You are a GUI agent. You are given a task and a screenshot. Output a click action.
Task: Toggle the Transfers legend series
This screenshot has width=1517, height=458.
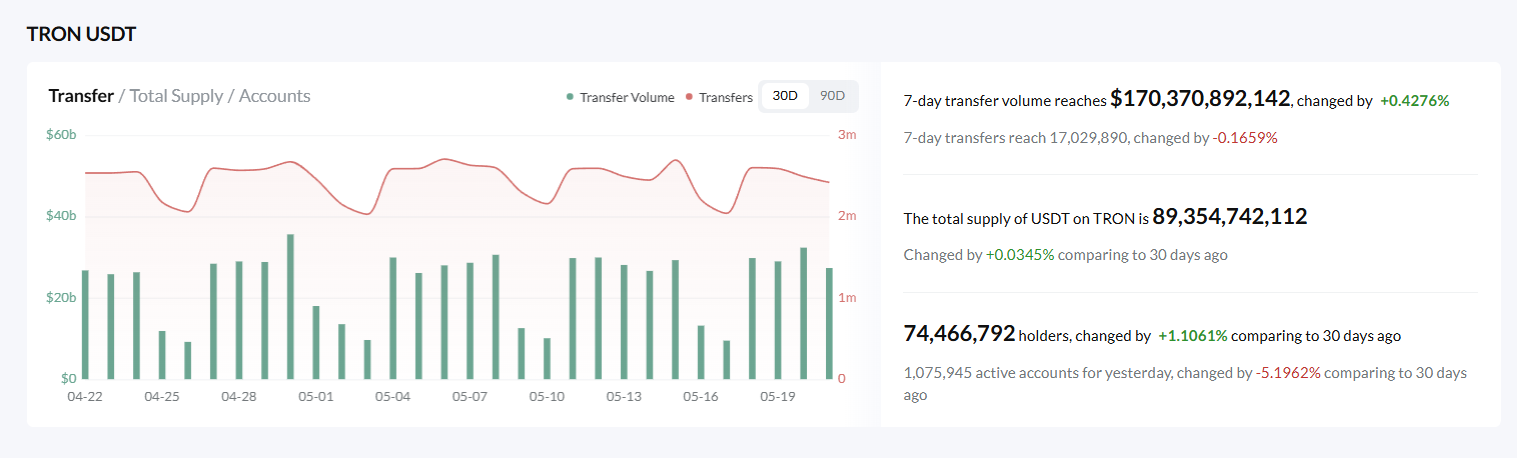pyautogui.click(x=719, y=97)
